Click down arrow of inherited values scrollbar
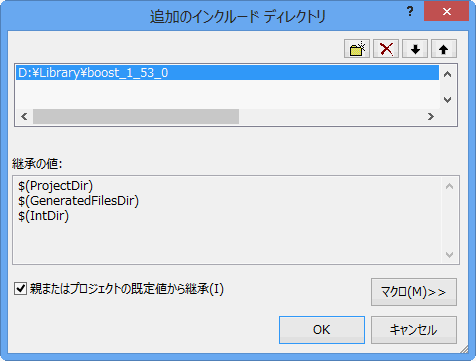This screenshot has height=361, width=476. (449, 255)
